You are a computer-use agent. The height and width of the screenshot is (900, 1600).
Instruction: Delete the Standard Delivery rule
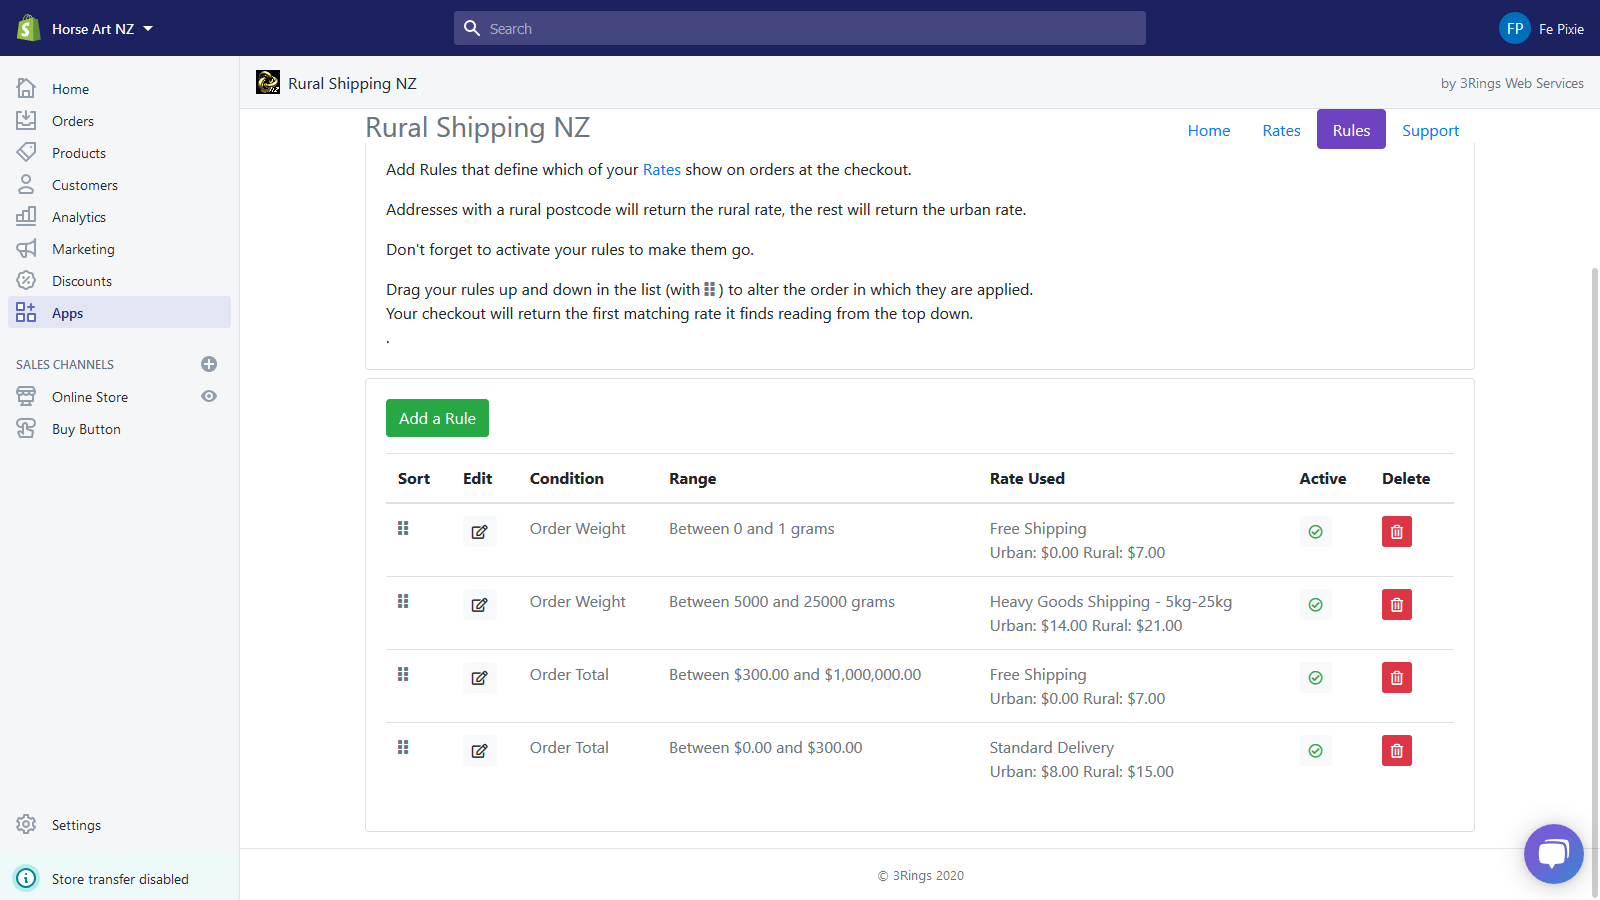coord(1396,751)
